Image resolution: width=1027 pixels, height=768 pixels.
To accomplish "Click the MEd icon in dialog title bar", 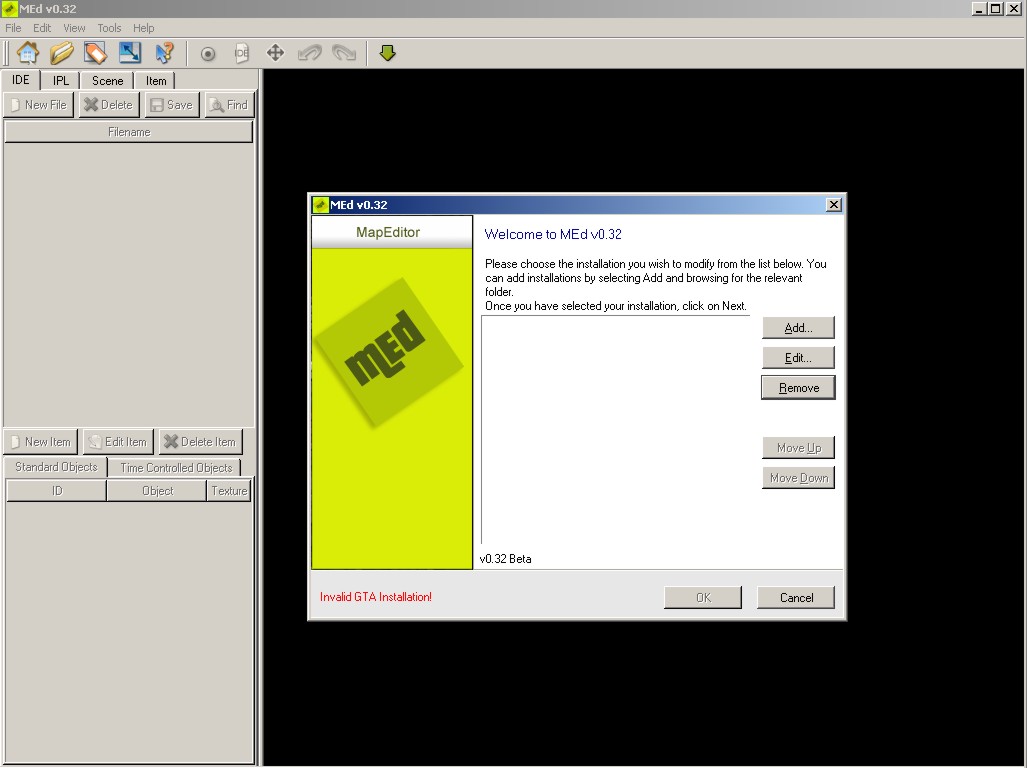I will [320, 205].
